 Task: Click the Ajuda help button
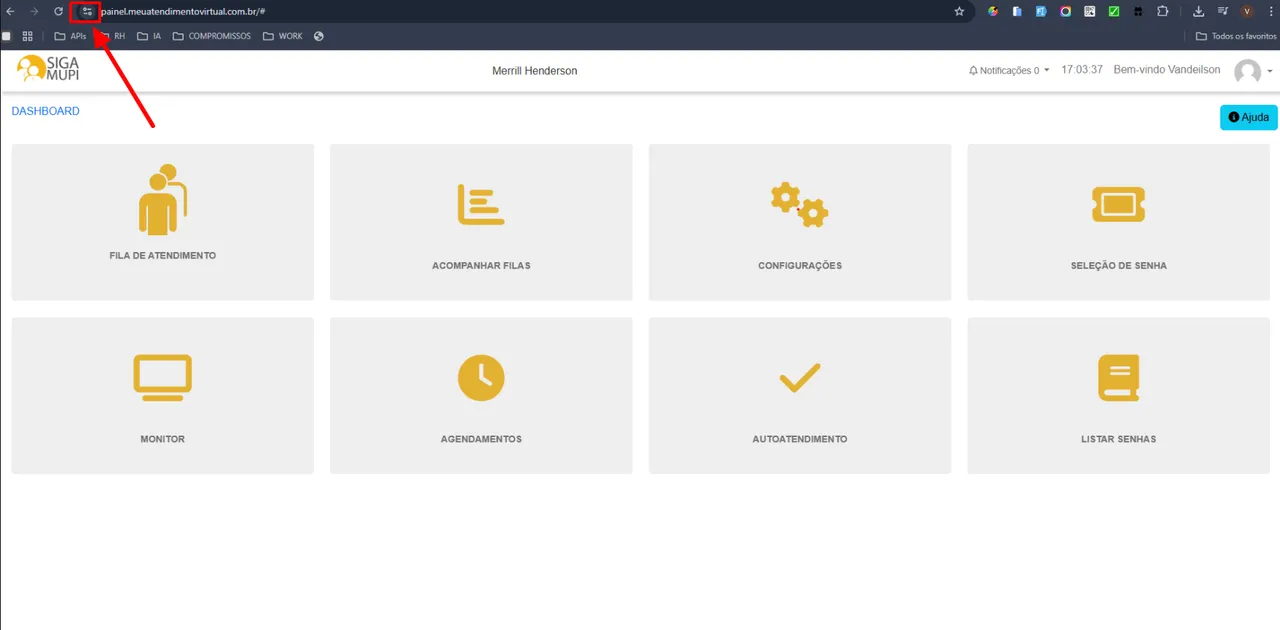click(1248, 117)
